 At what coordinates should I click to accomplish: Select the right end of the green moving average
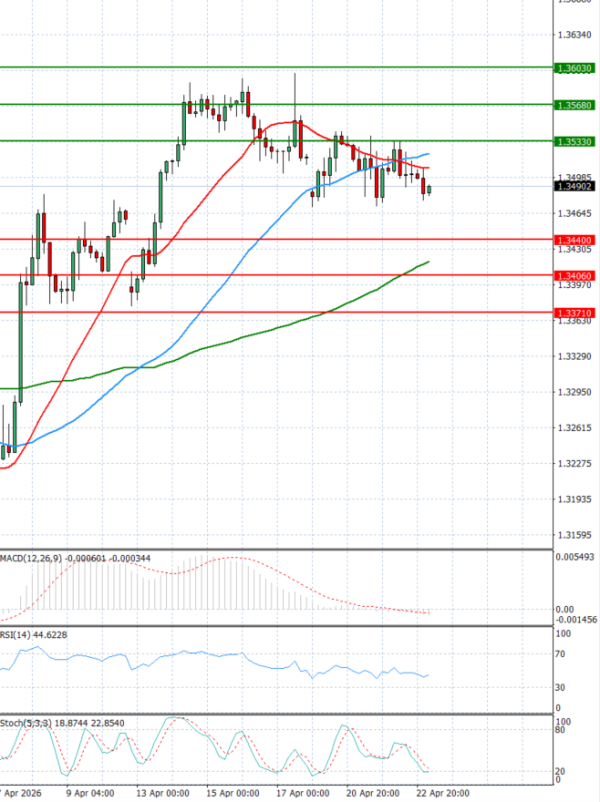428,262
